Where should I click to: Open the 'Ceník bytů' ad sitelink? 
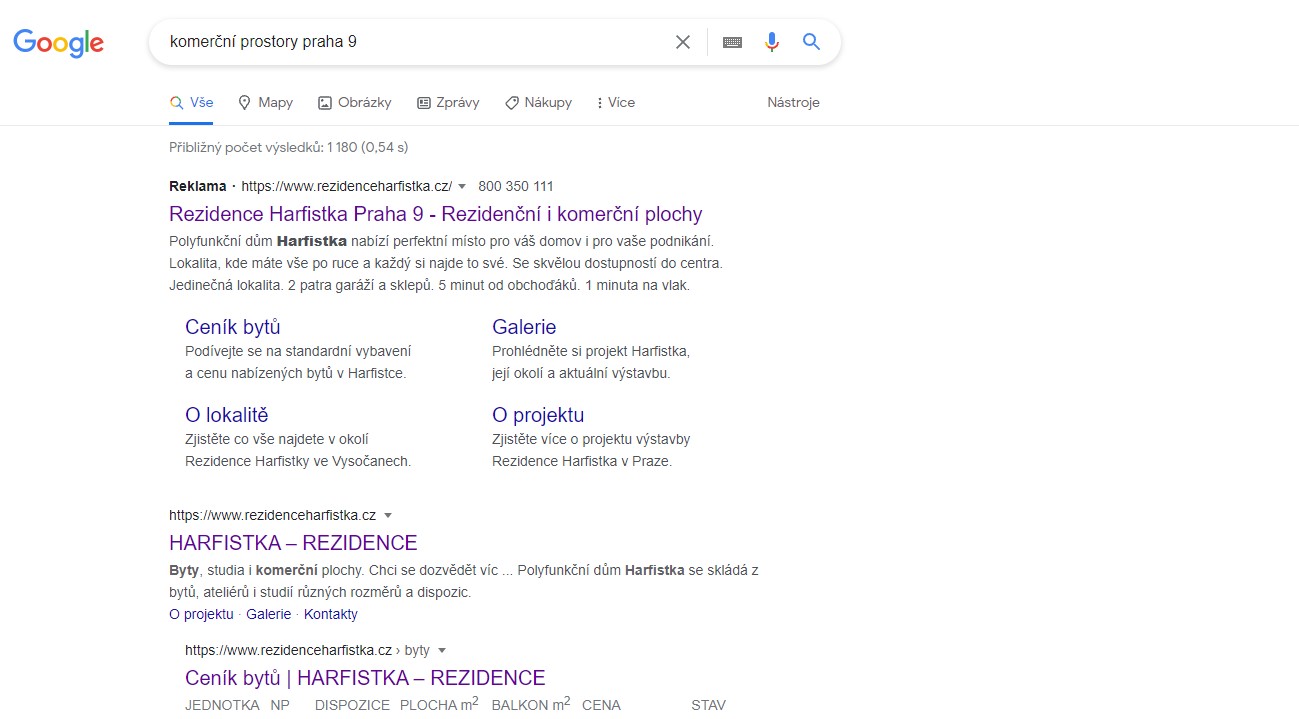pos(233,327)
